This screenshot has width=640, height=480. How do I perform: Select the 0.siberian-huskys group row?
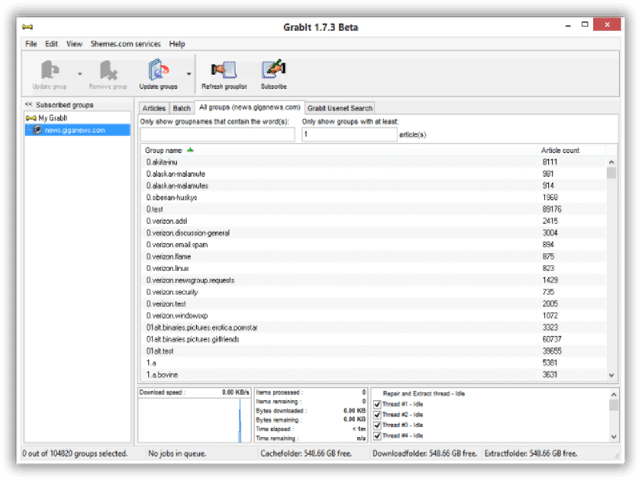pyautogui.click(x=373, y=198)
